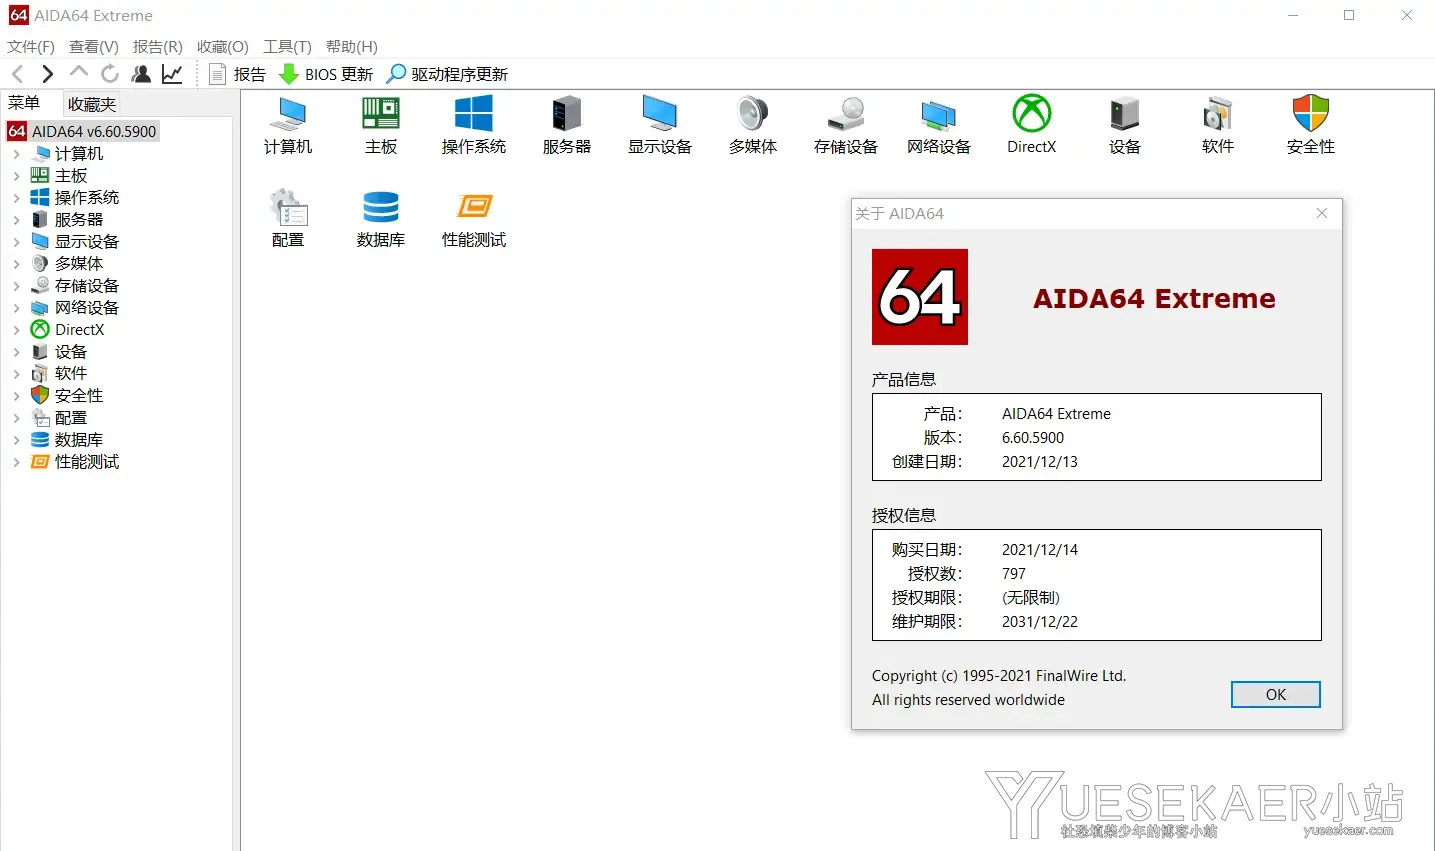Screen dimensions: 1435x851
Task: Click OK in the 关于 AIDA64 dialog
Action: (x=1276, y=695)
